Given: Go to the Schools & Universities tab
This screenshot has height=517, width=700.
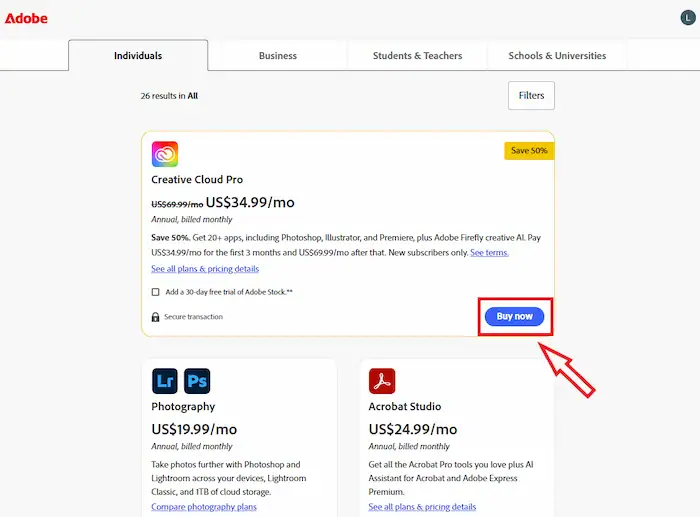Looking at the screenshot, I should pyautogui.click(x=557, y=56).
